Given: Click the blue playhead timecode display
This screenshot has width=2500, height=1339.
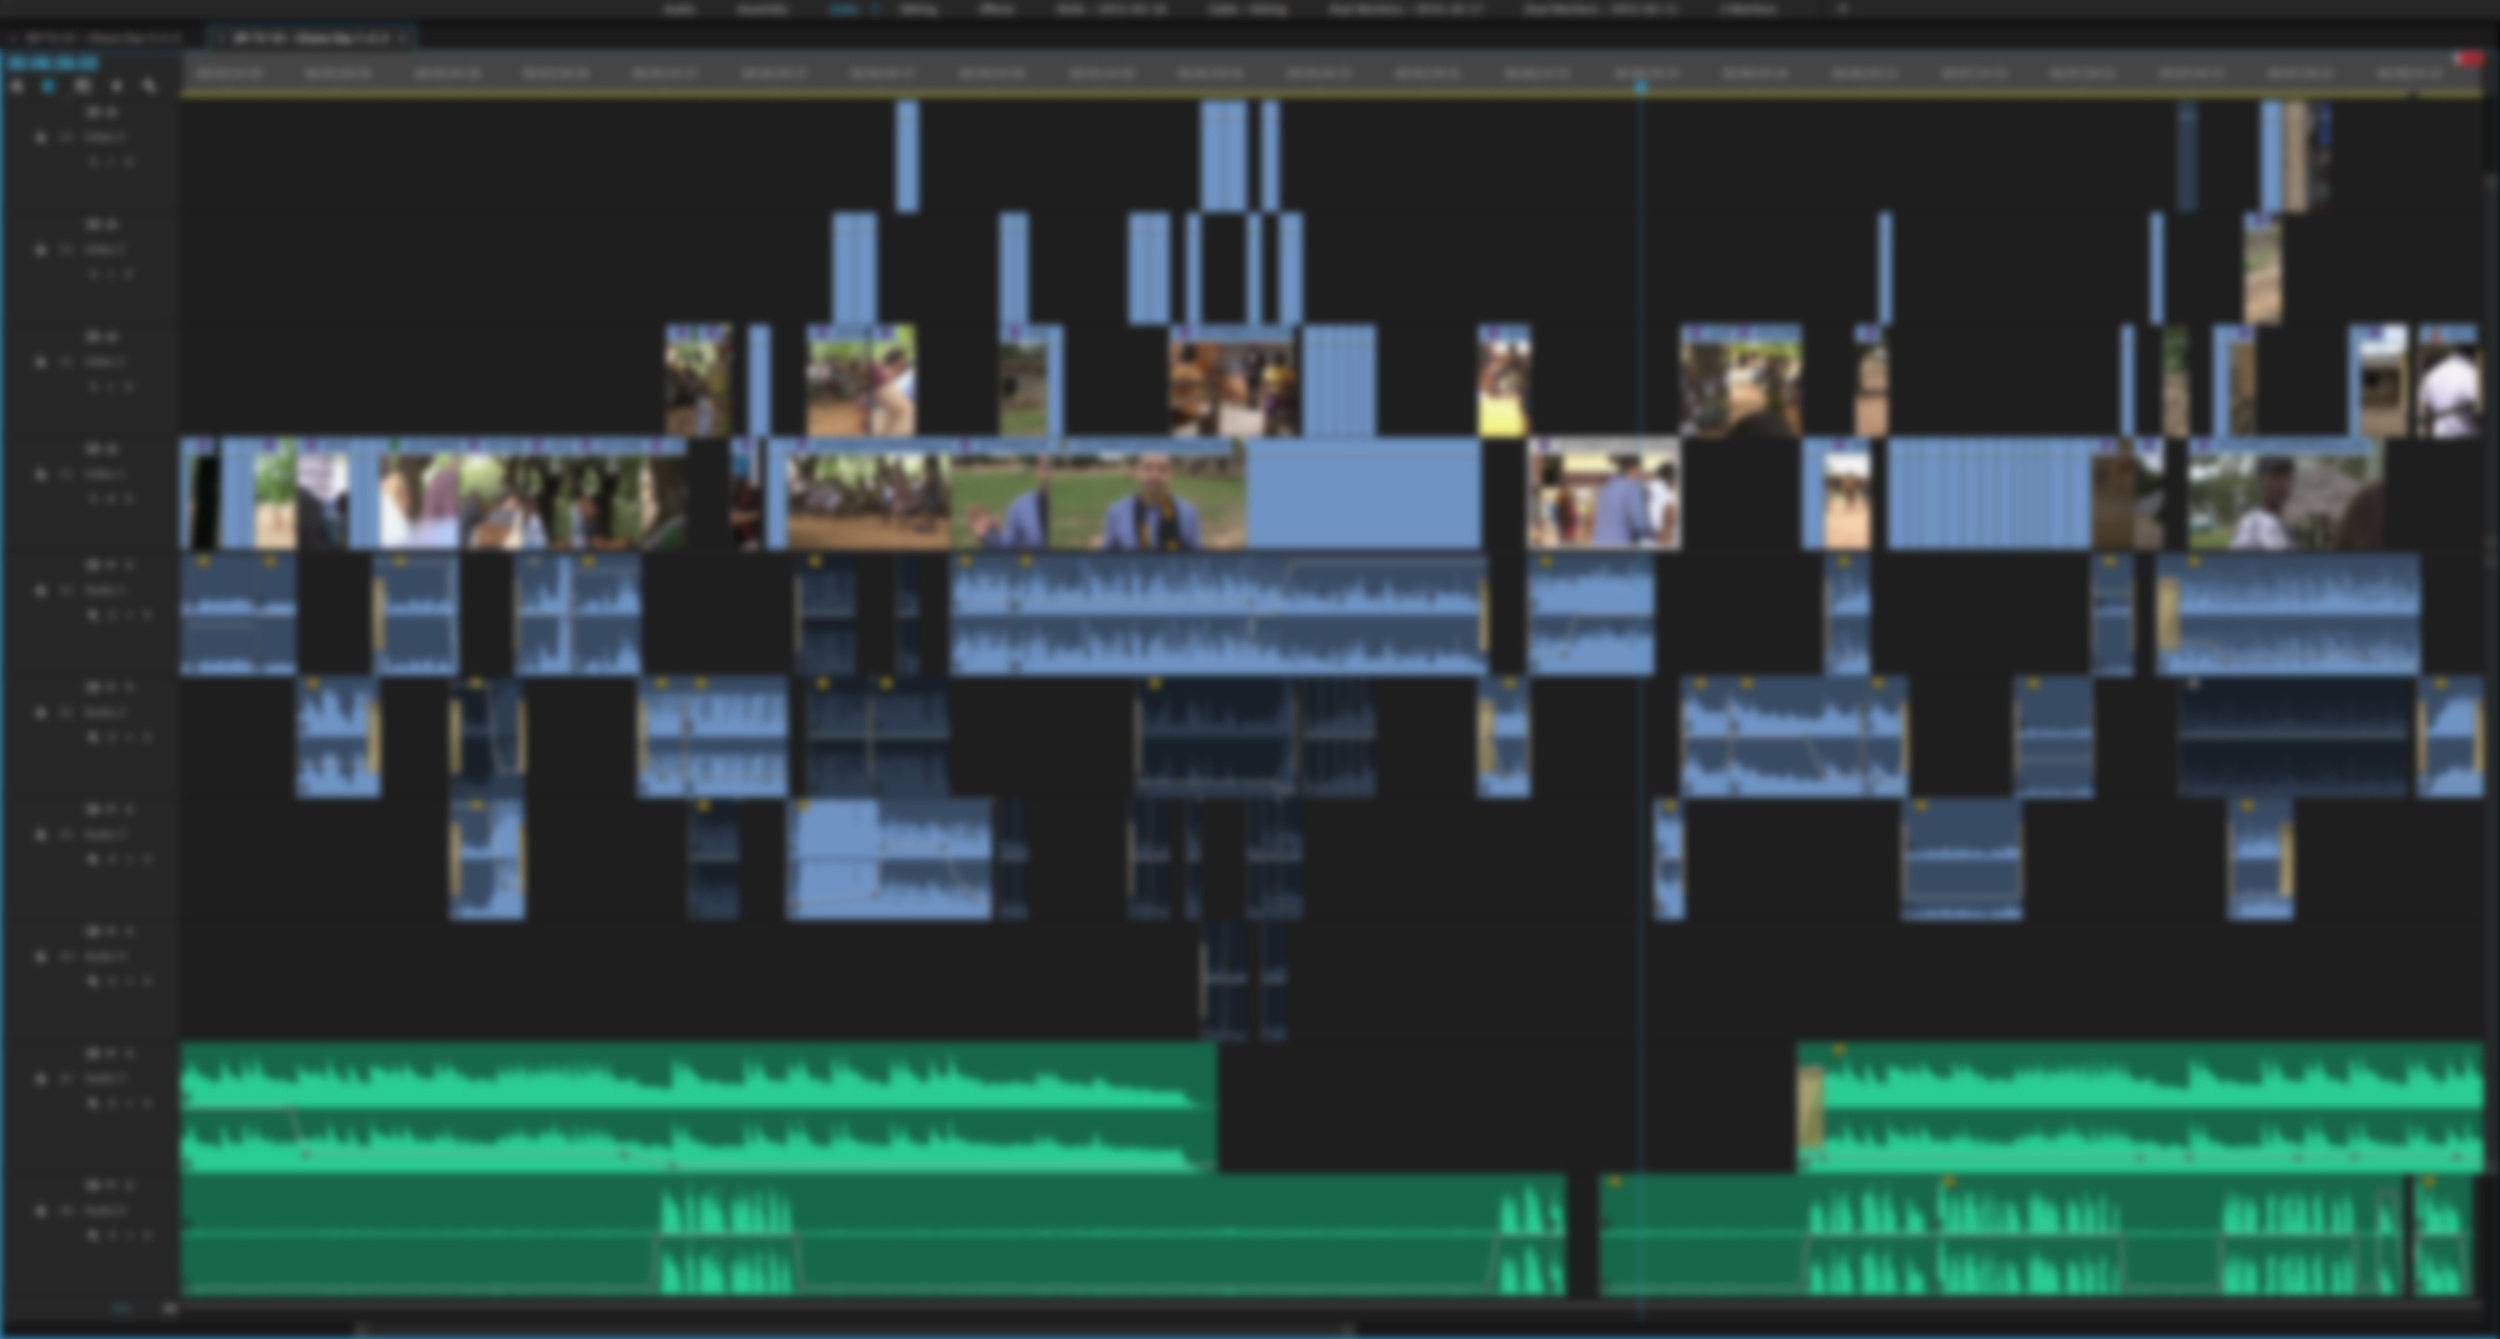Looking at the screenshot, I should [x=52, y=63].
